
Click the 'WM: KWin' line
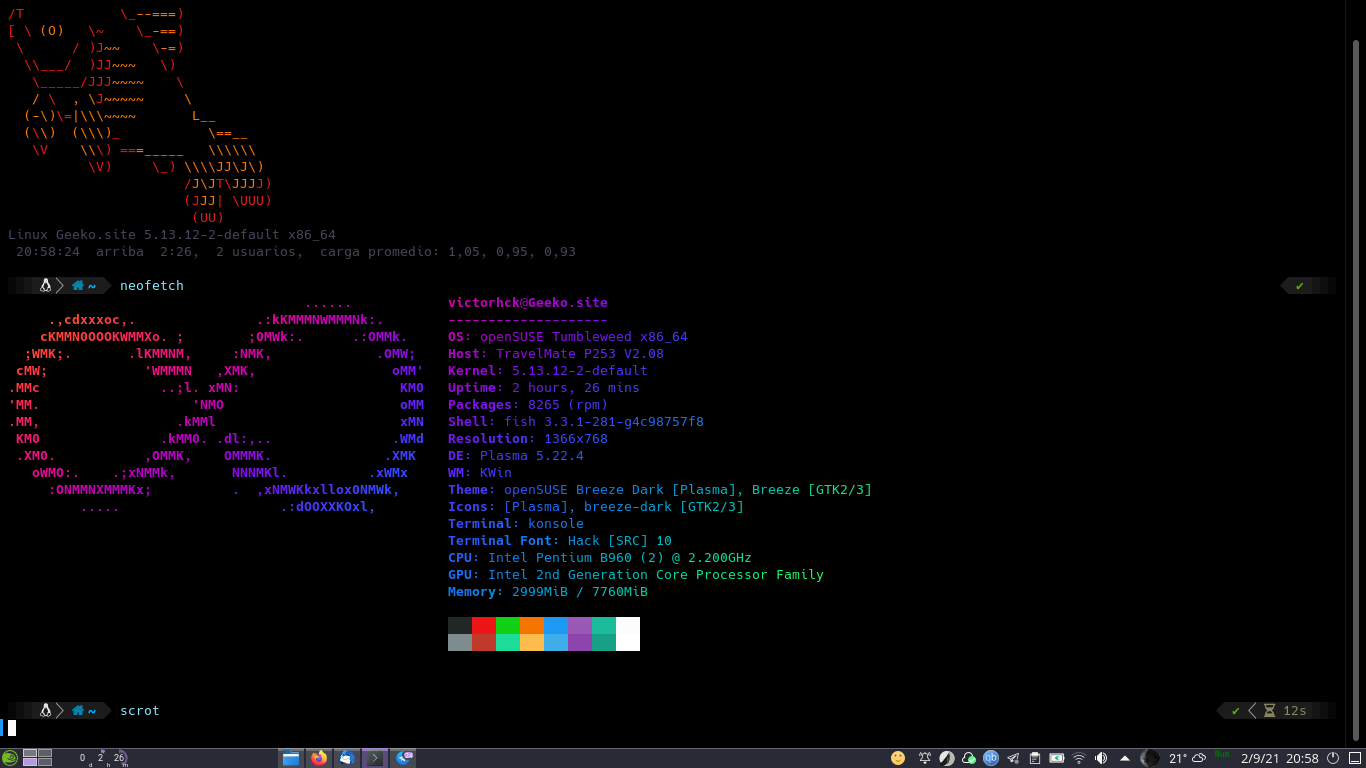click(x=480, y=473)
